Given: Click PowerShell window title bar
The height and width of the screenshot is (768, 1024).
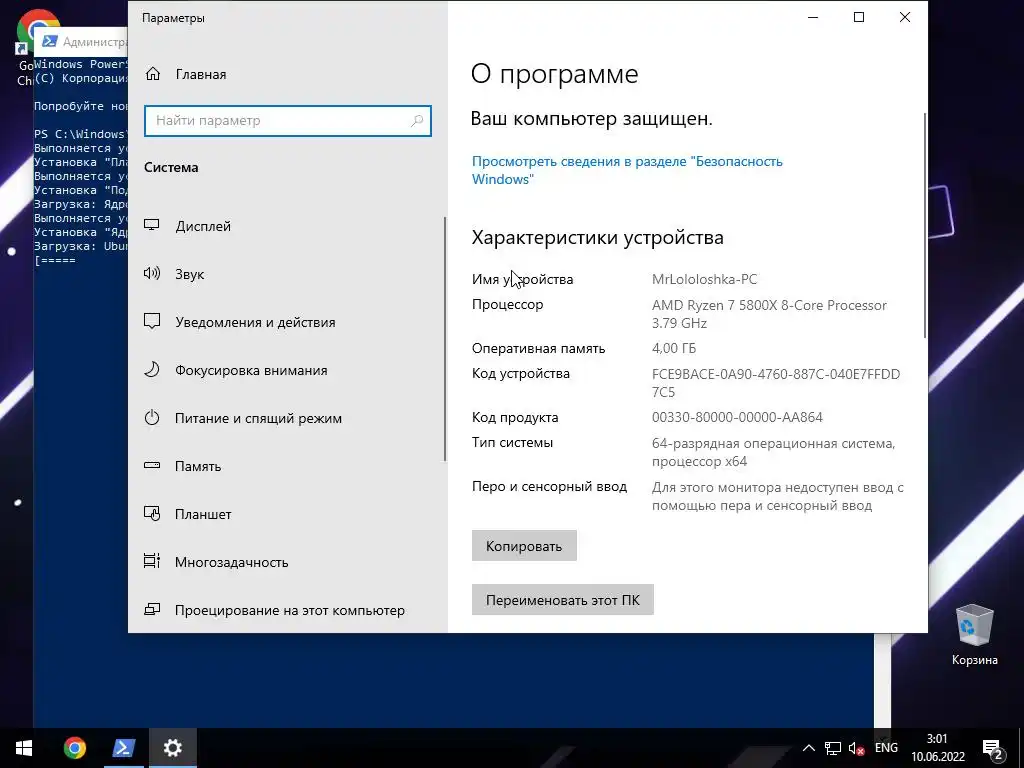Looking at the screenshot, I should (82, 42).
